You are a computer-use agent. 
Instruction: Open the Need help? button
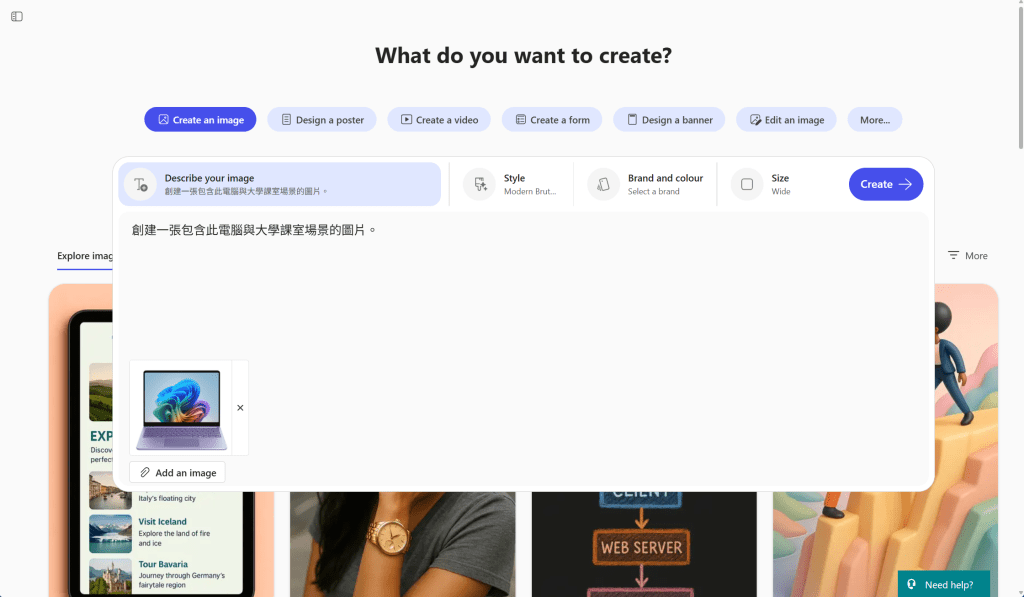[944, 584]
